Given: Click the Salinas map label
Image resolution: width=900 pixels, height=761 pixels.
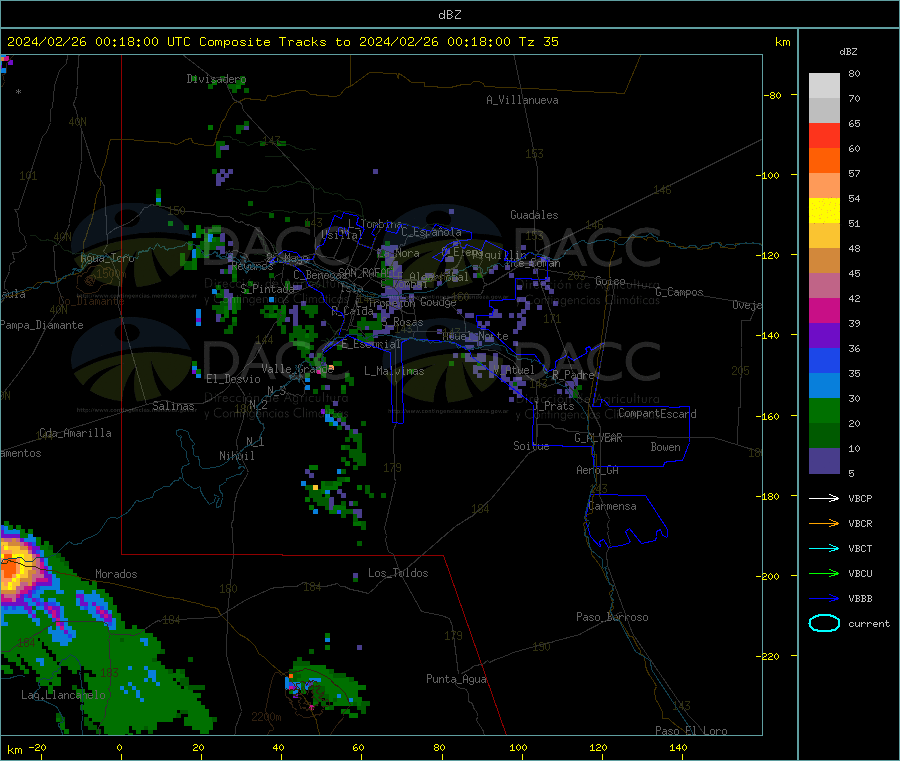Looking at the screenshot, I should tap(173, 406).
